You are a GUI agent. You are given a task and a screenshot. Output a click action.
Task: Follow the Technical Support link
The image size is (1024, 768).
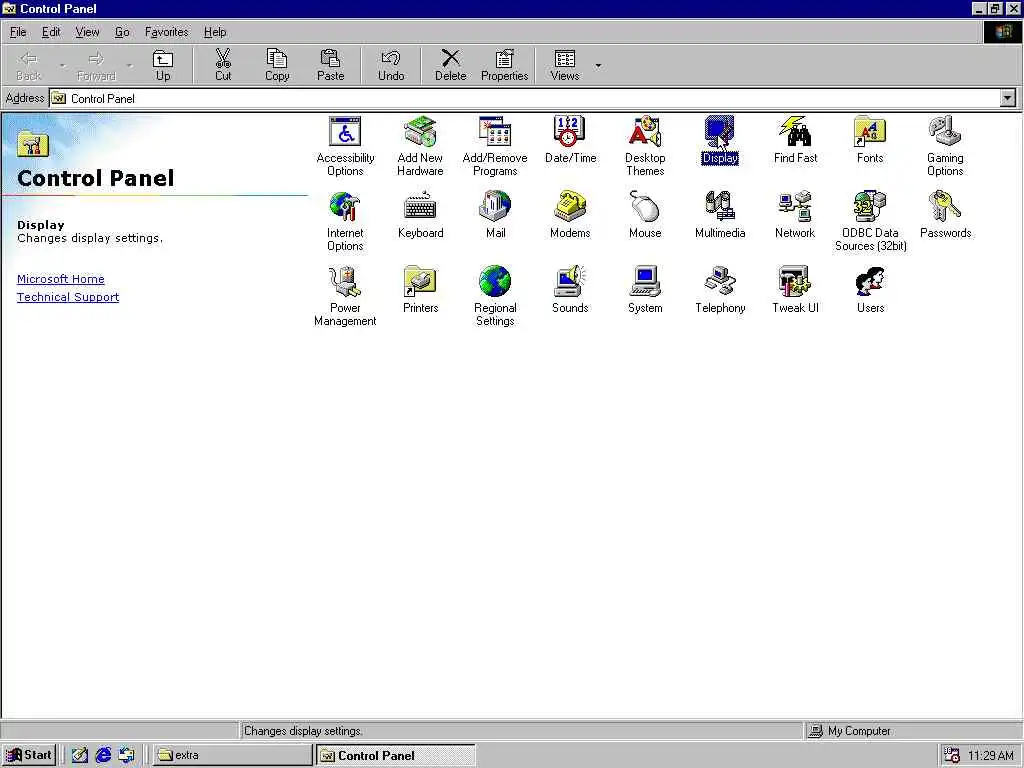click(x=68, y=297)
